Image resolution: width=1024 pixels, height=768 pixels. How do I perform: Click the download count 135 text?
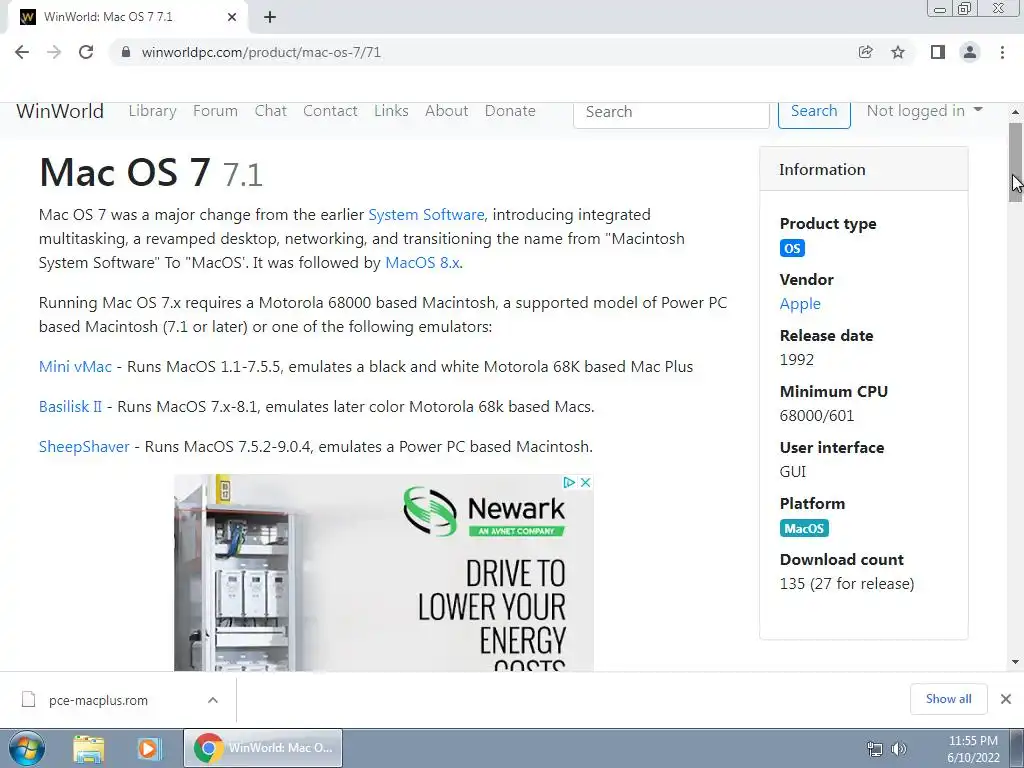(847, 584)
